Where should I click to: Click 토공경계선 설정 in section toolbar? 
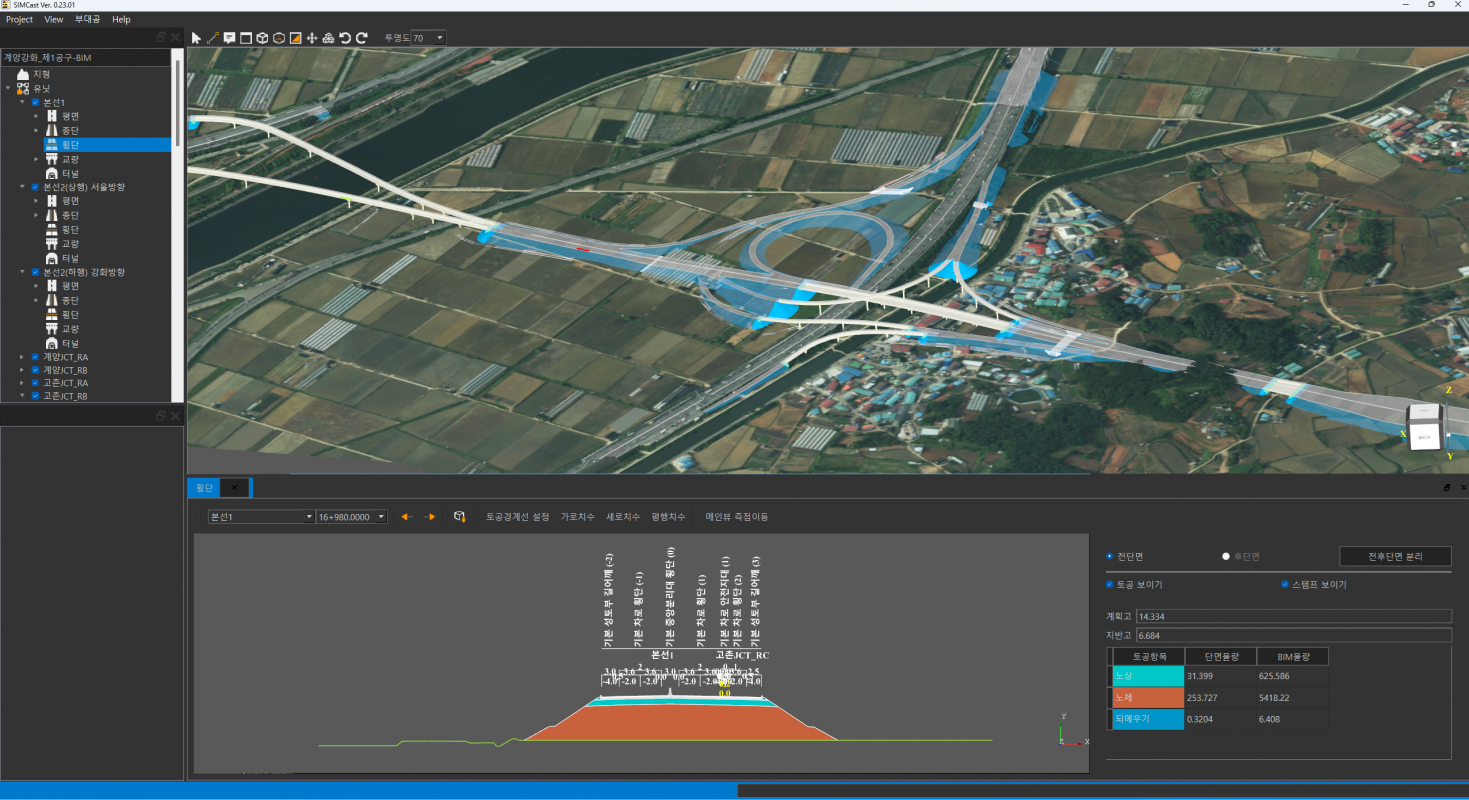pyautogui.click(x=517, y=517)
